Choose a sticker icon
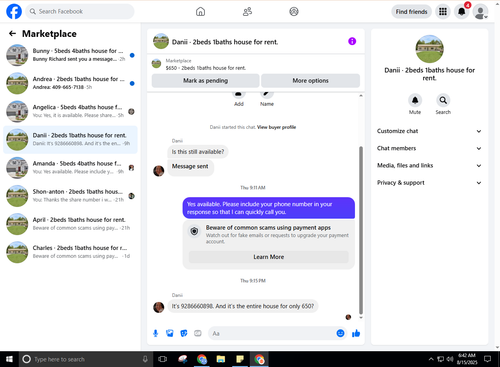Image resolution: width=500 pixels, height=367 pixels. tap(184, 333)
